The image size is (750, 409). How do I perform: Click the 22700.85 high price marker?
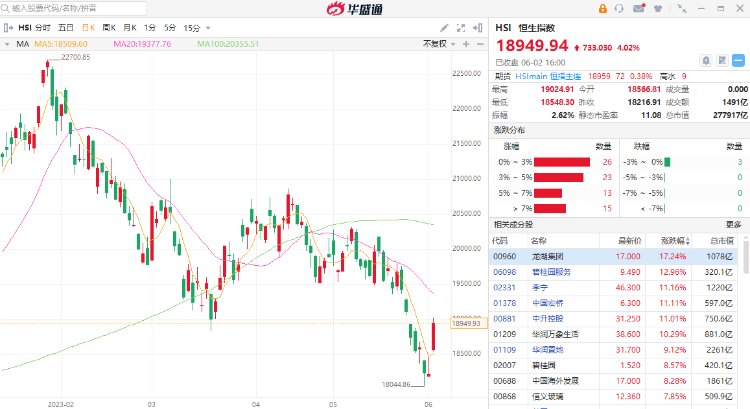pos(76,57)
